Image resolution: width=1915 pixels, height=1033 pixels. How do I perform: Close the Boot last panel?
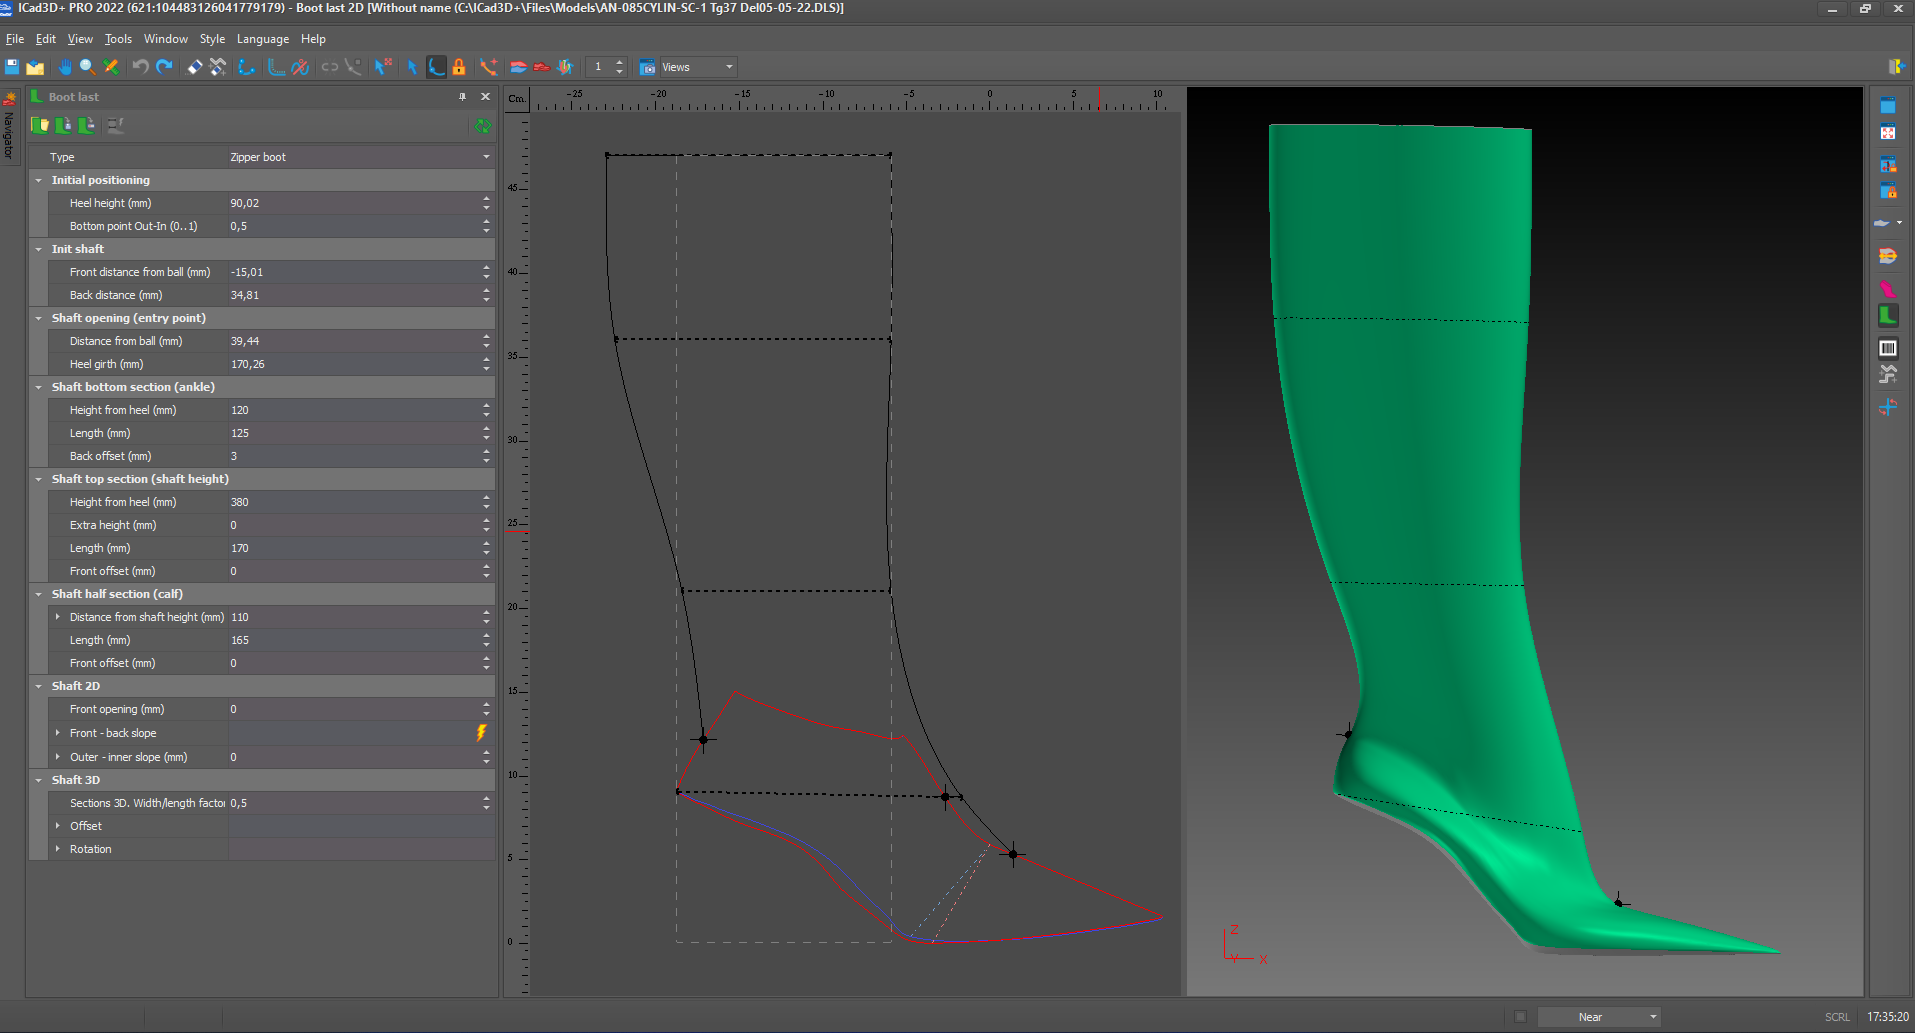(485, 97)
